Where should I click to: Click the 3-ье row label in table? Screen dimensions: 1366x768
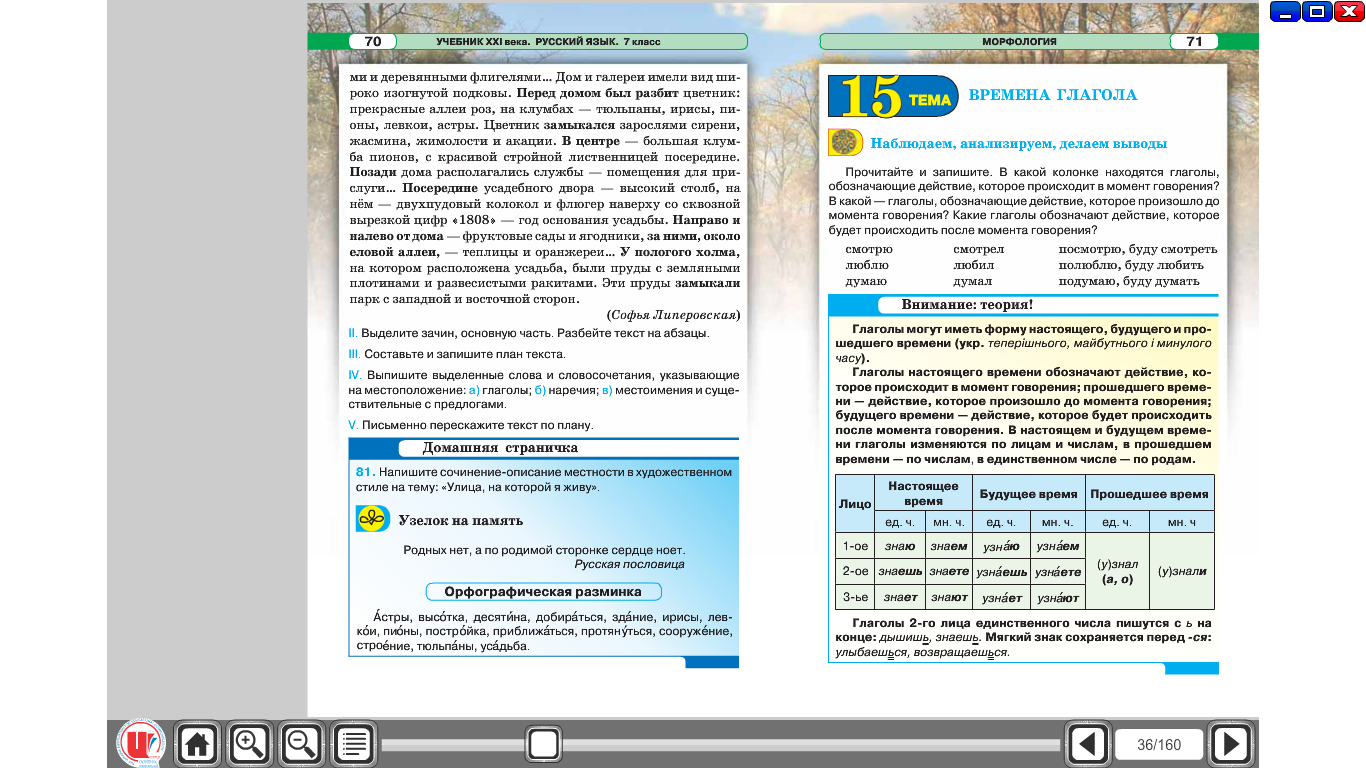[x=854, y=597]
